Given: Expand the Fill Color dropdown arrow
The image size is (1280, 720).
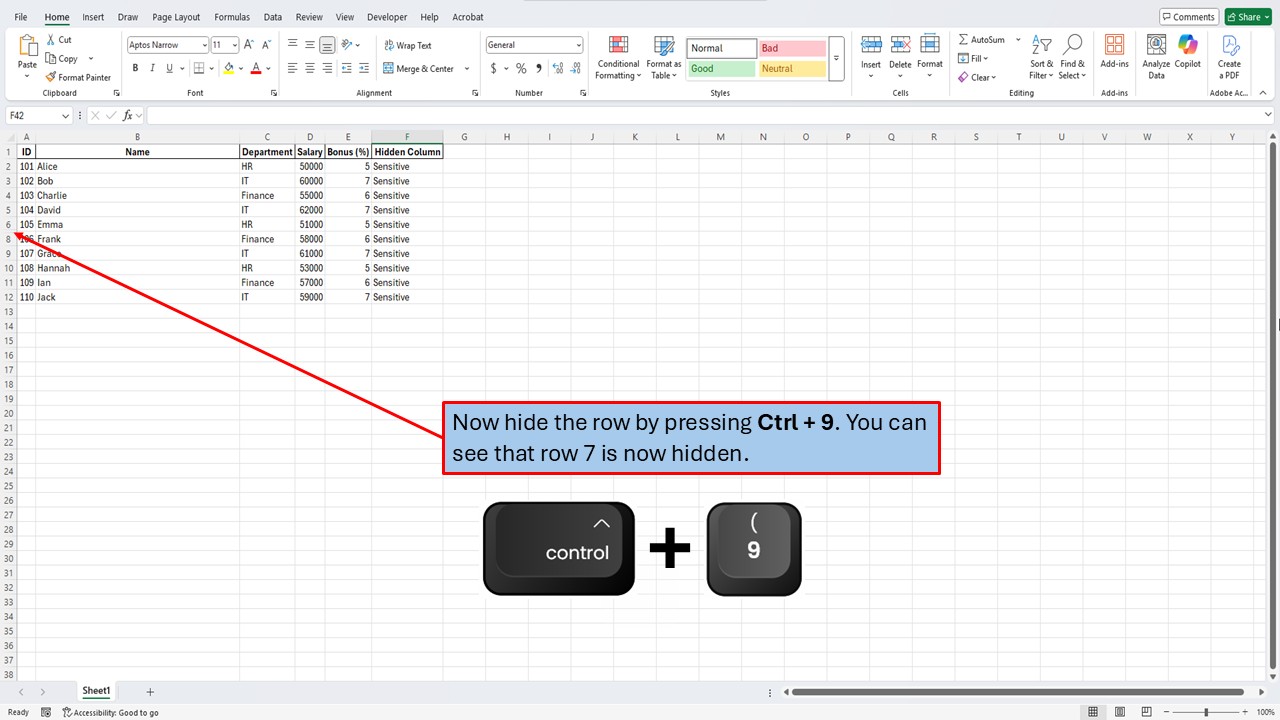Looking at the screenshot, I should tap(240, 68).
